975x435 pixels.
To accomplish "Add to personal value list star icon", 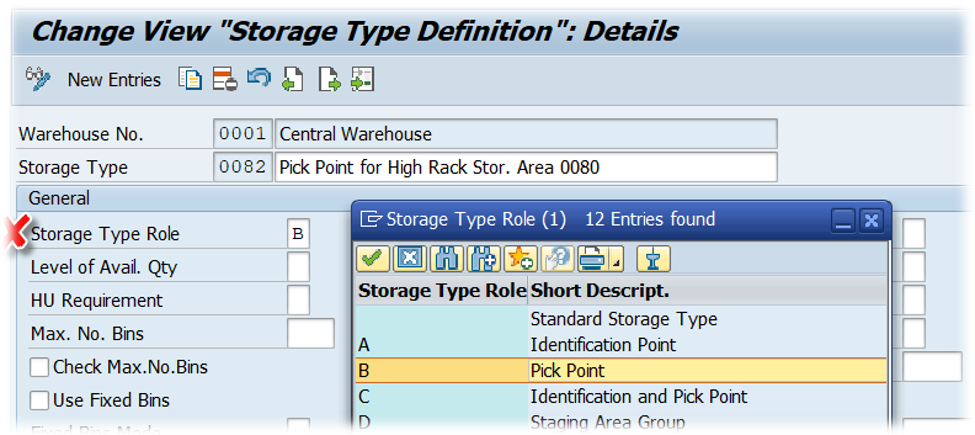I will [x=520, y=260].
